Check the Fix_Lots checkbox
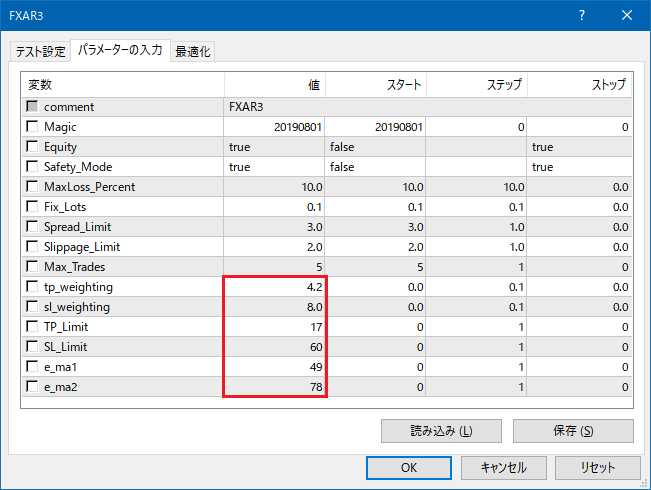This screenshot has width=651, height=490. (x=32, y=206)
